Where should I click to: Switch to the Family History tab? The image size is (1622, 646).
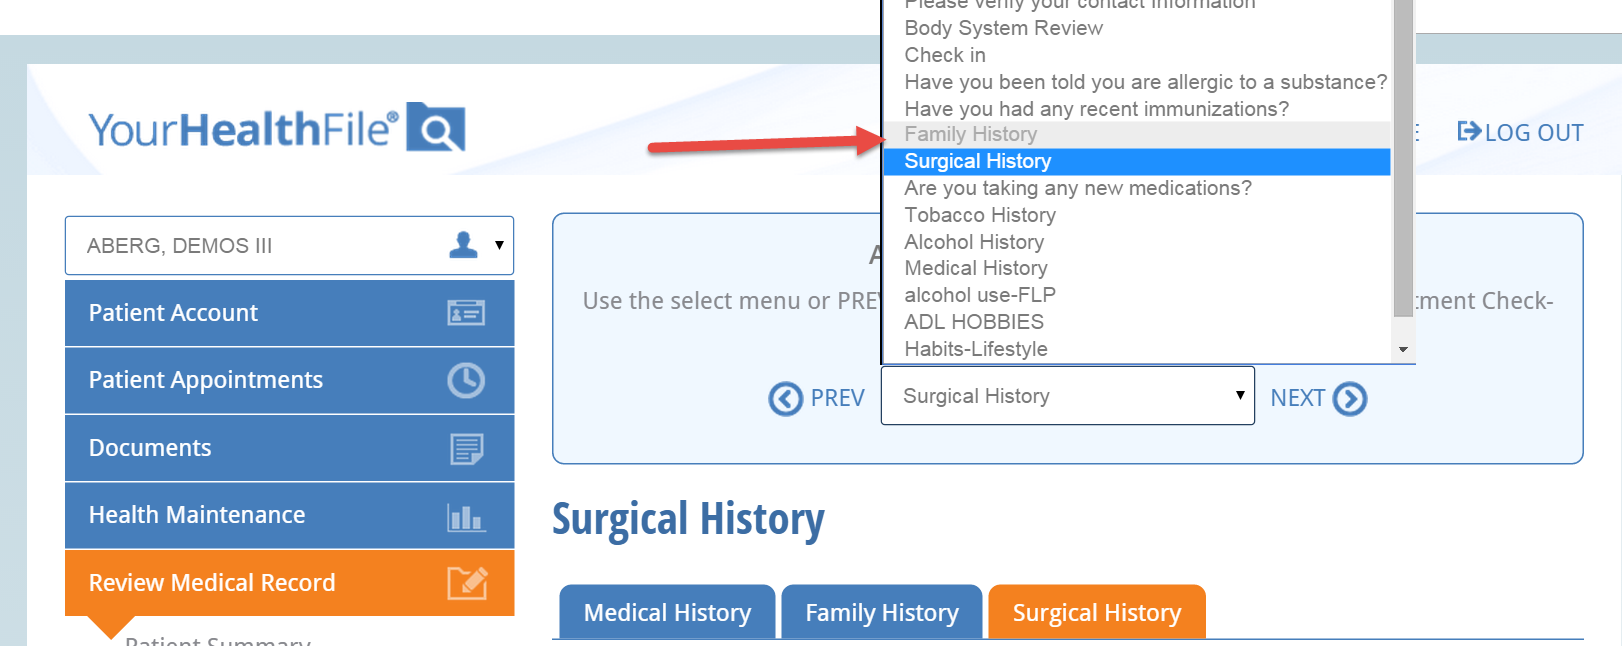click(x=881, y=612)
